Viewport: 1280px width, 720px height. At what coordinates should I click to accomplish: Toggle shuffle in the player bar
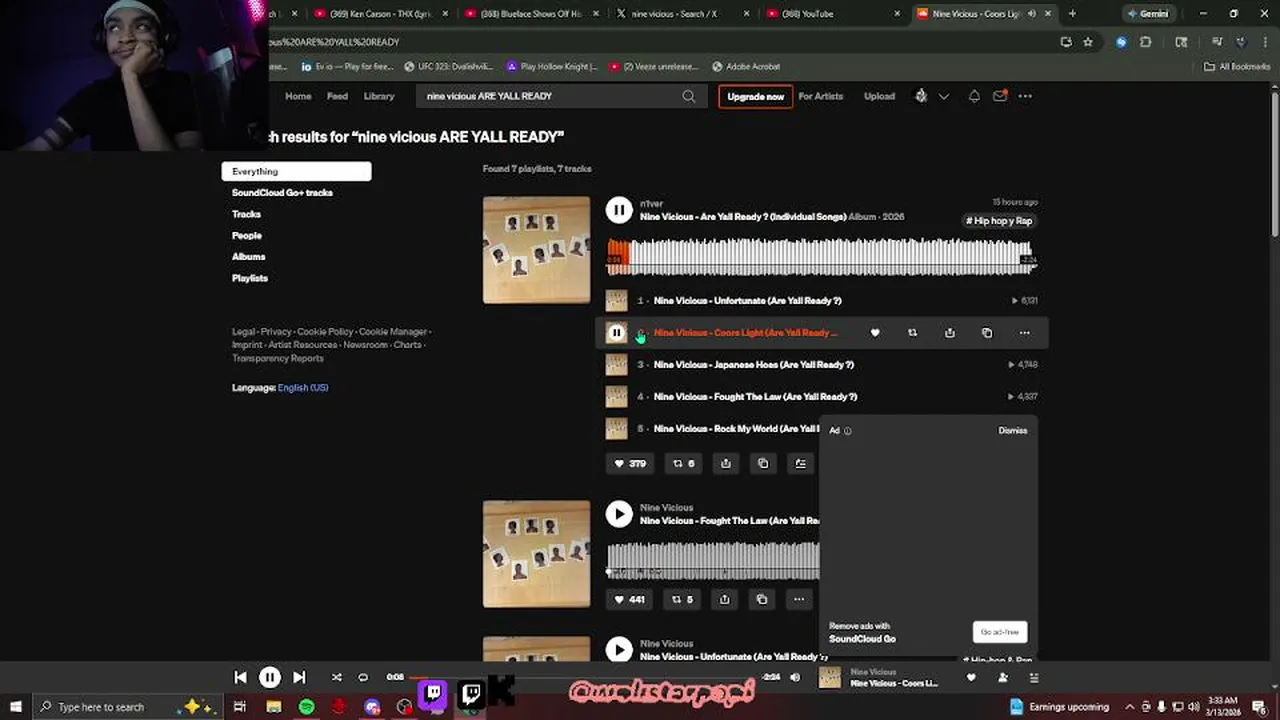pyautogui.click(x=336, y=677)
